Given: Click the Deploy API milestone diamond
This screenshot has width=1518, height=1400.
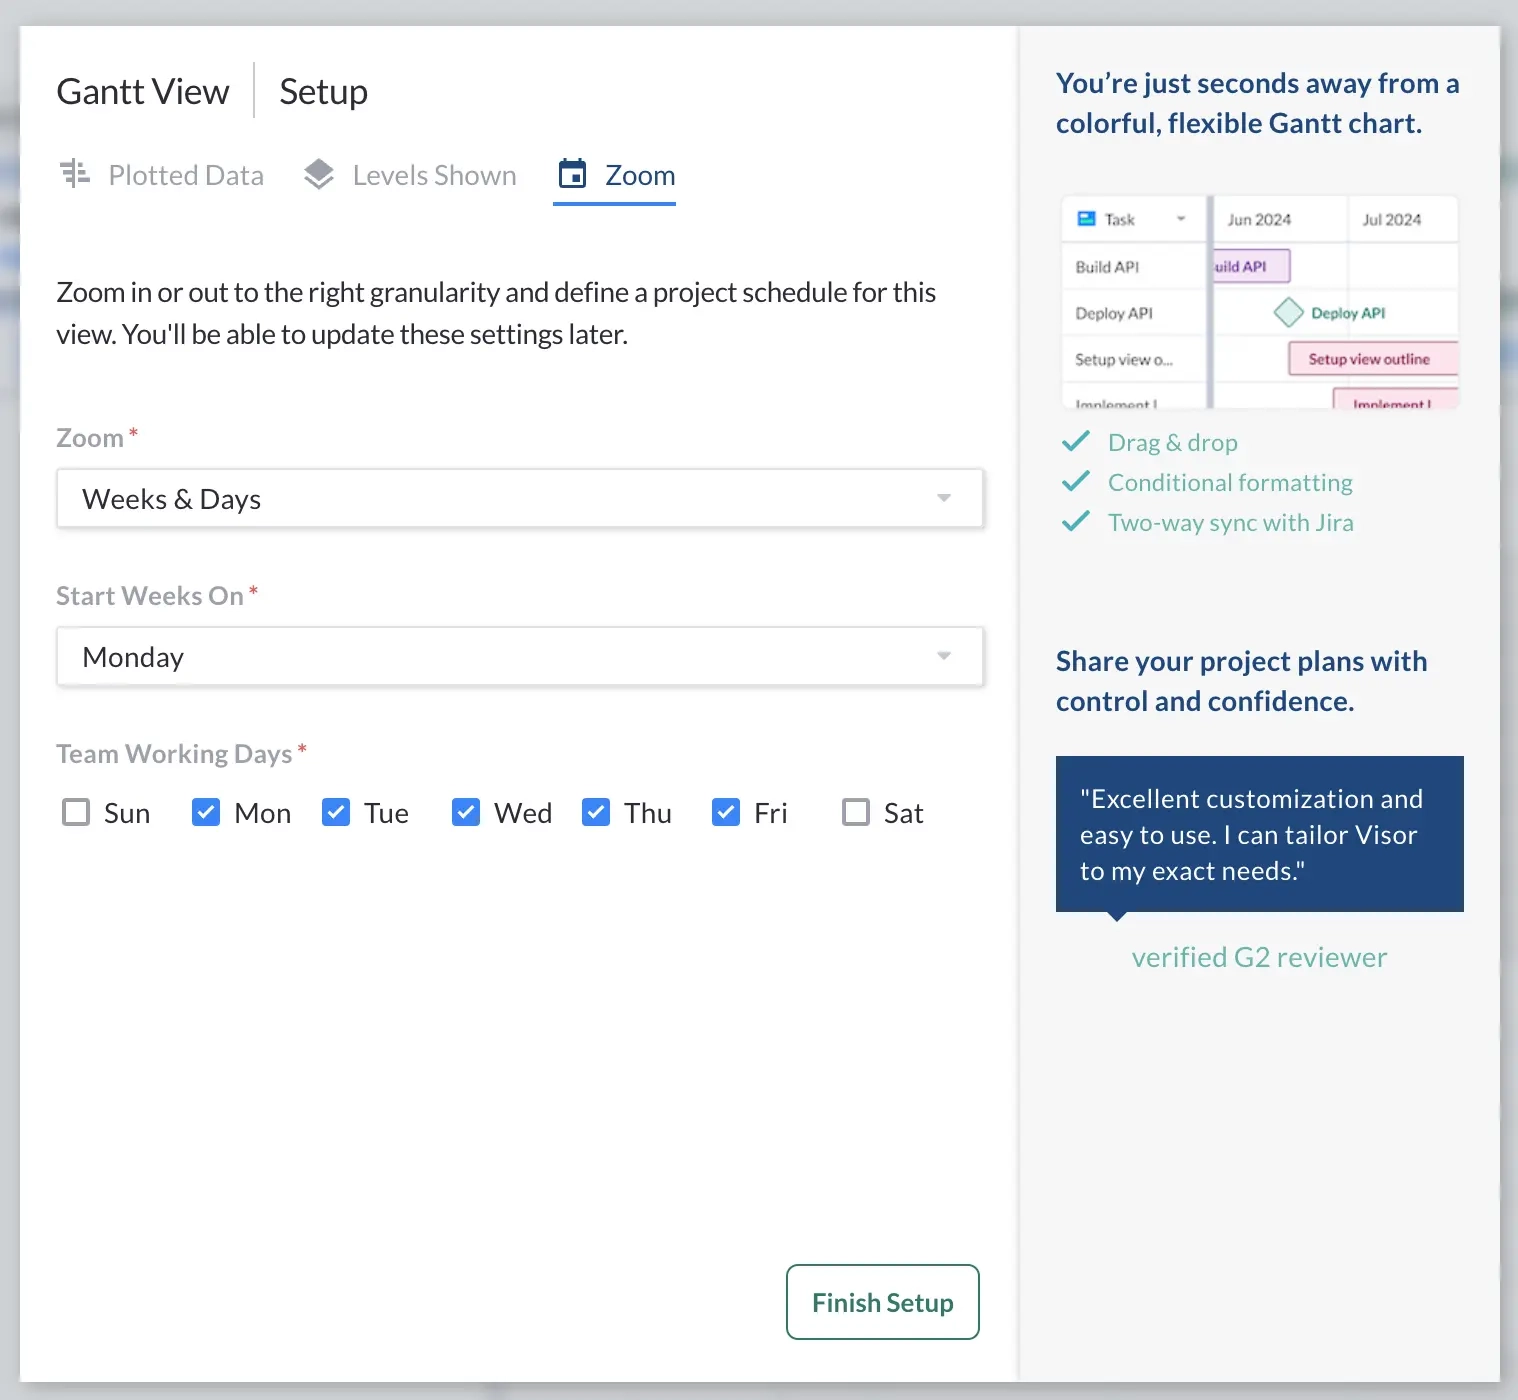Looking at the screenshot, I should [1288, 311].
